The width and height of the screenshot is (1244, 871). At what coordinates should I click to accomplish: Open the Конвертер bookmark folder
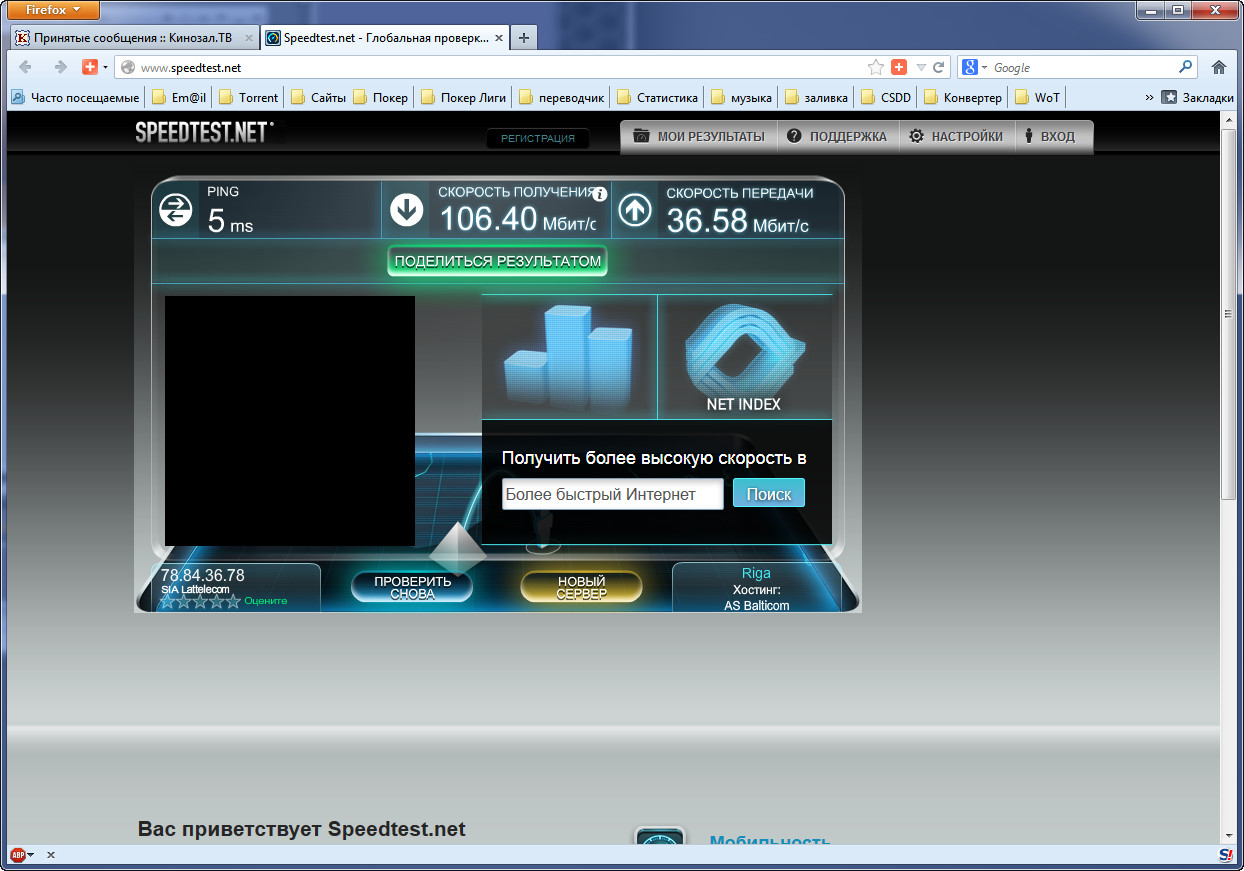pyautogui.click(x=962, y=97)
